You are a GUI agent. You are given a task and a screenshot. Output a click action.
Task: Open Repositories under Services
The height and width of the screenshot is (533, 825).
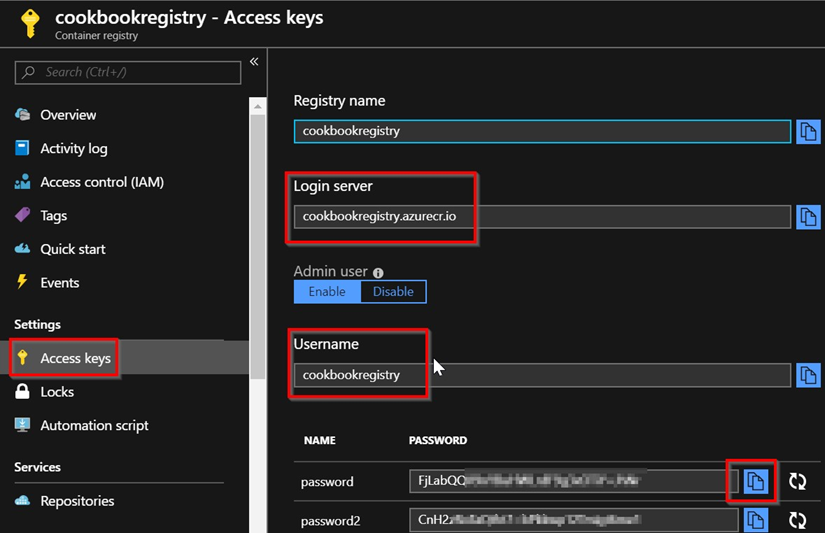point(77,501)
